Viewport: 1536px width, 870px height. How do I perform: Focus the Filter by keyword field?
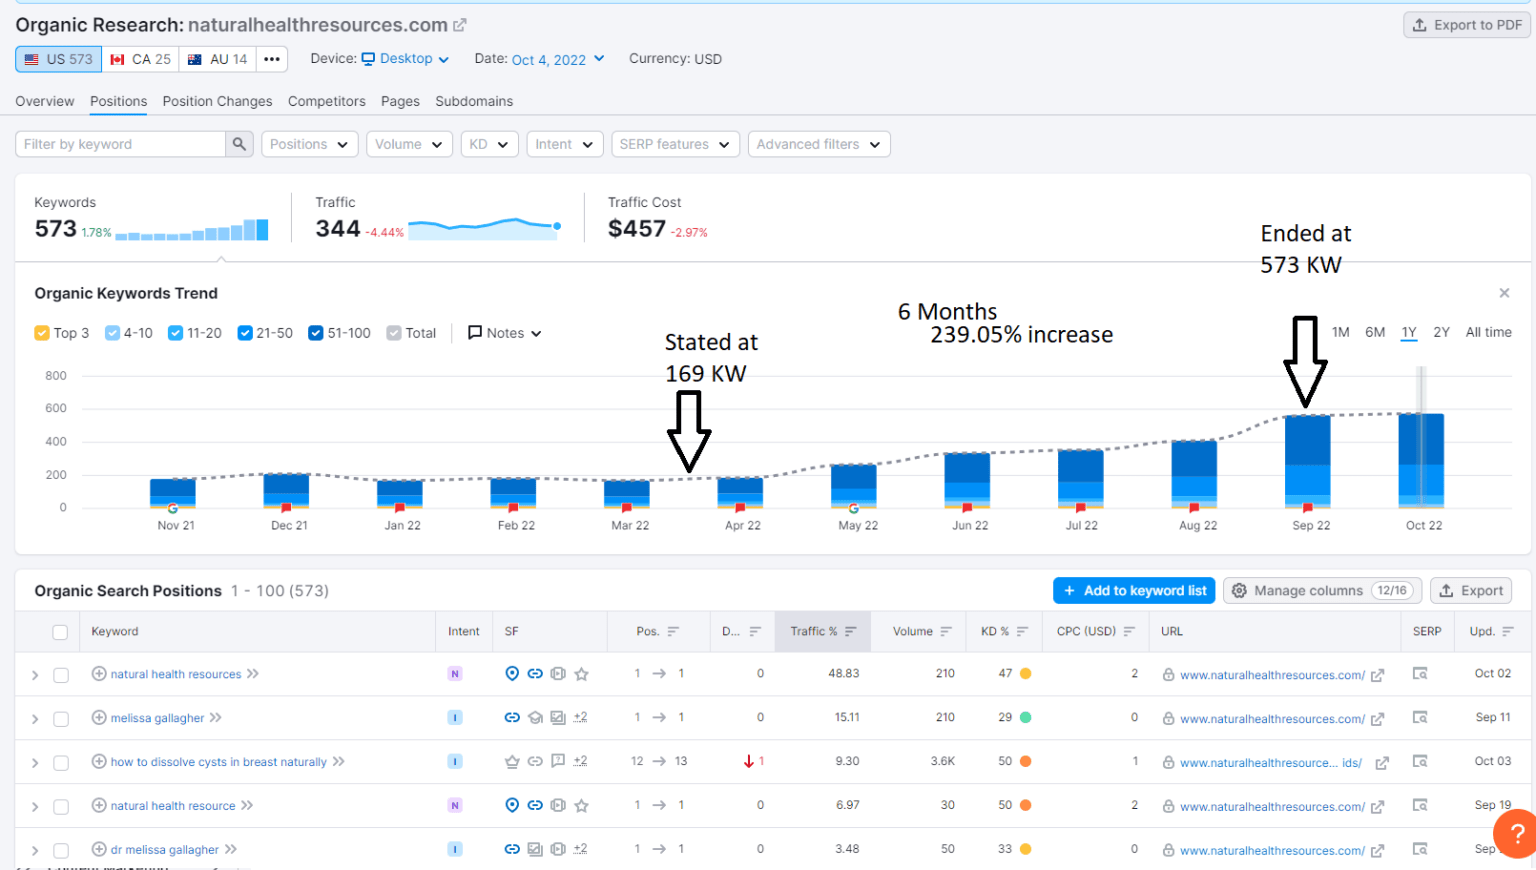(x=120, y=144)
